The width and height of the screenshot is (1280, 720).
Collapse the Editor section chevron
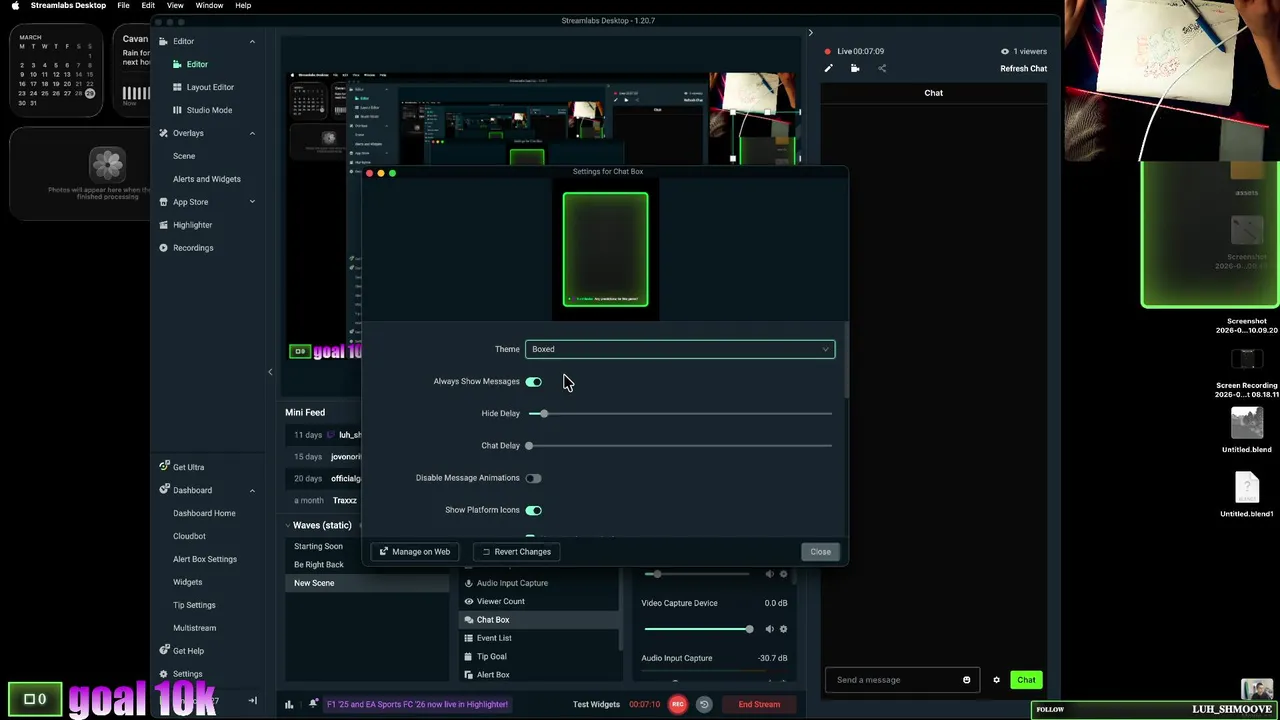(252, 41)
